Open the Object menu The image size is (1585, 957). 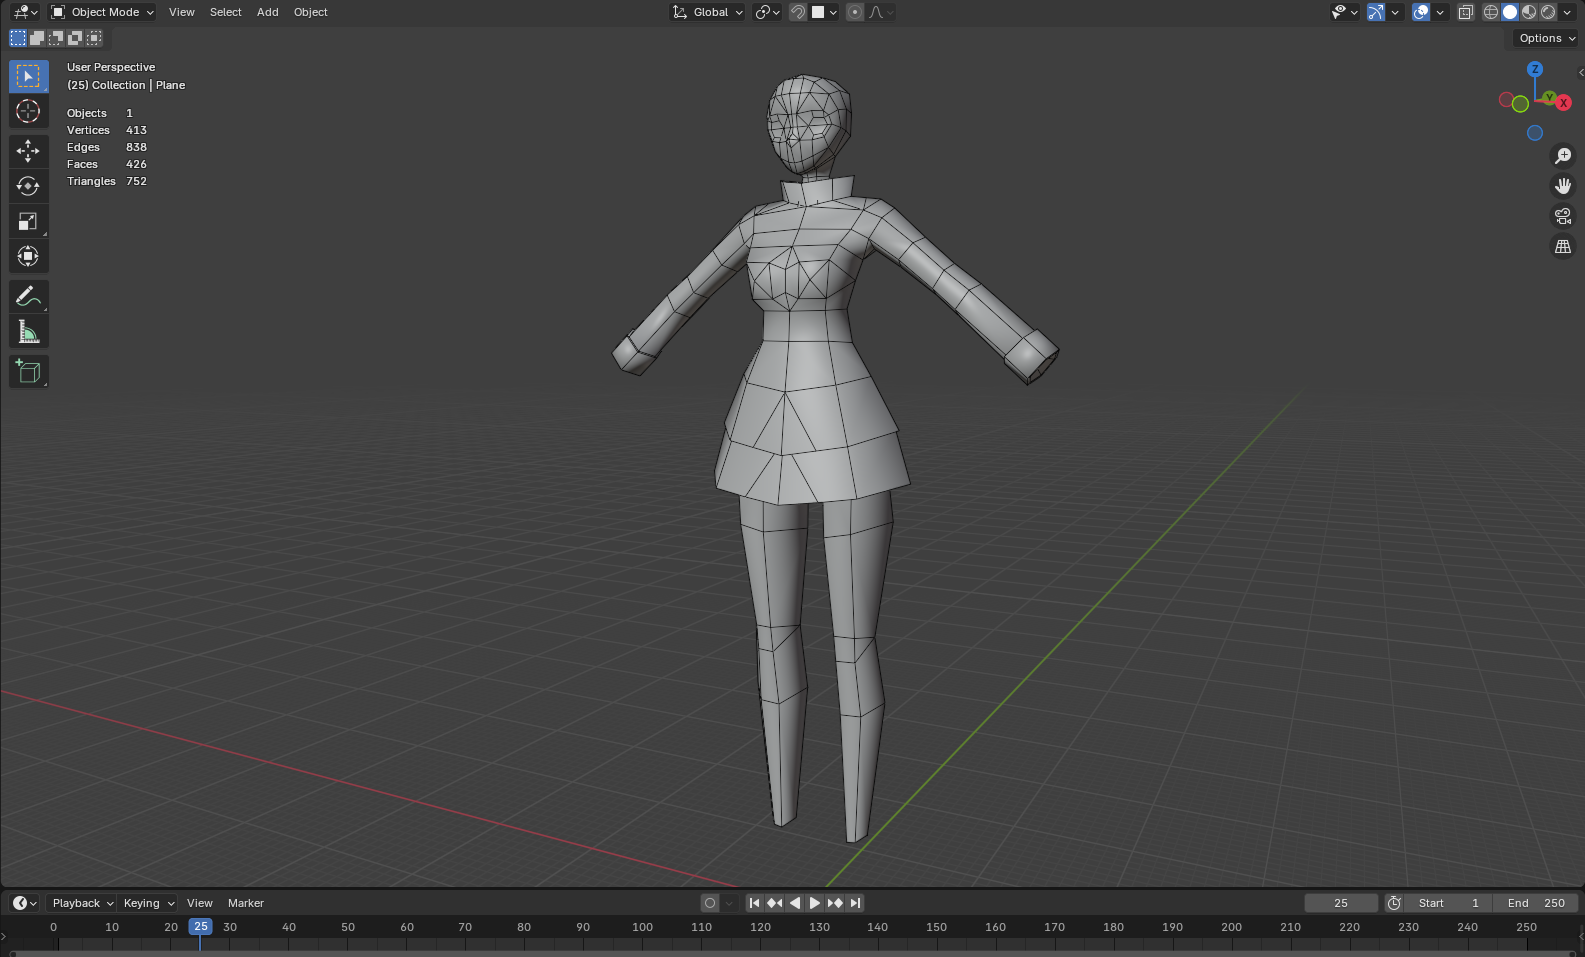[311, 12]
